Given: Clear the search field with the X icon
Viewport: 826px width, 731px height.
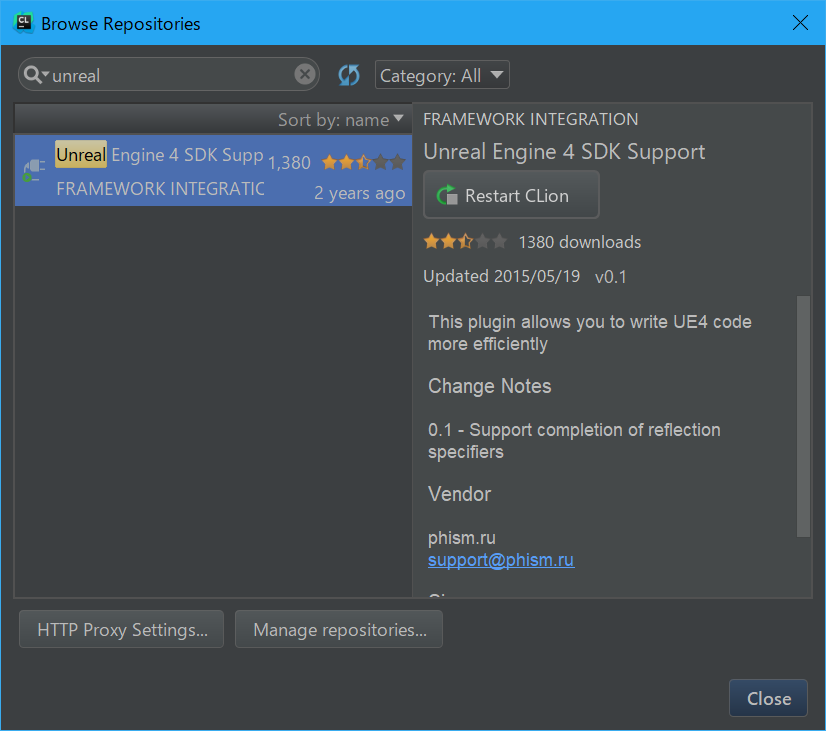Looking at the screenshot, I should 304,74.
